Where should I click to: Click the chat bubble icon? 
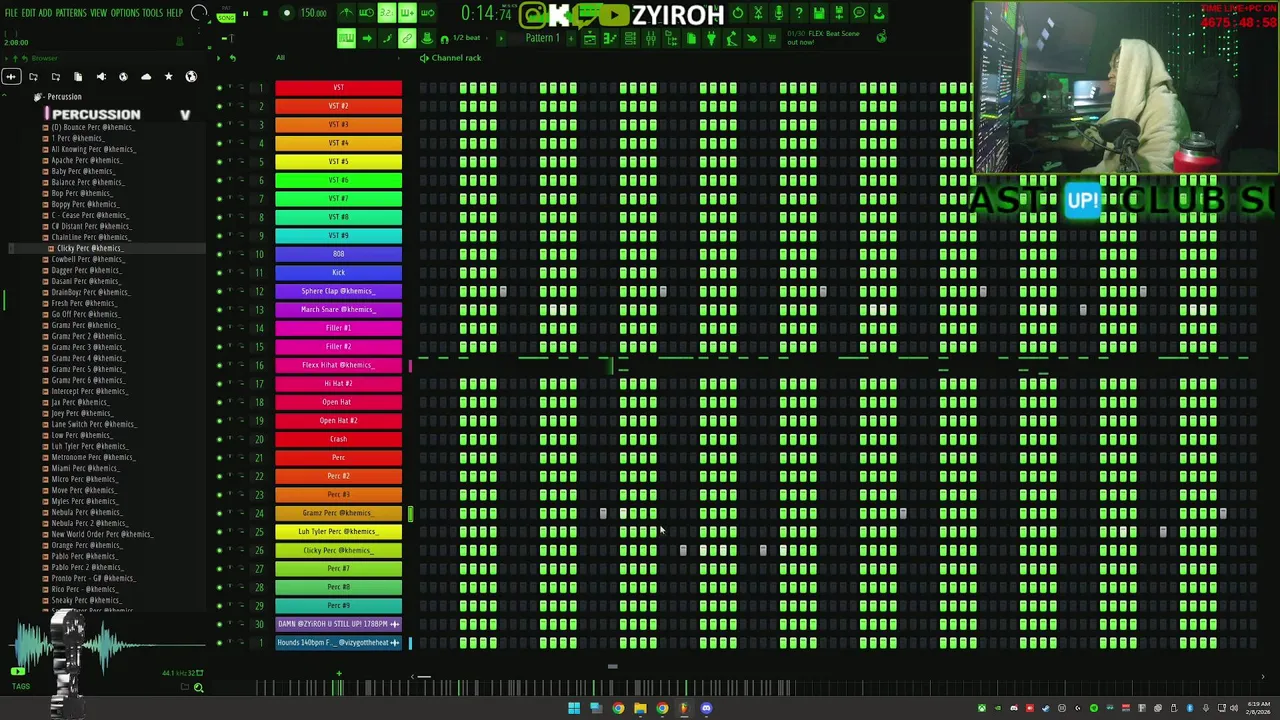[x=859, y=13]
